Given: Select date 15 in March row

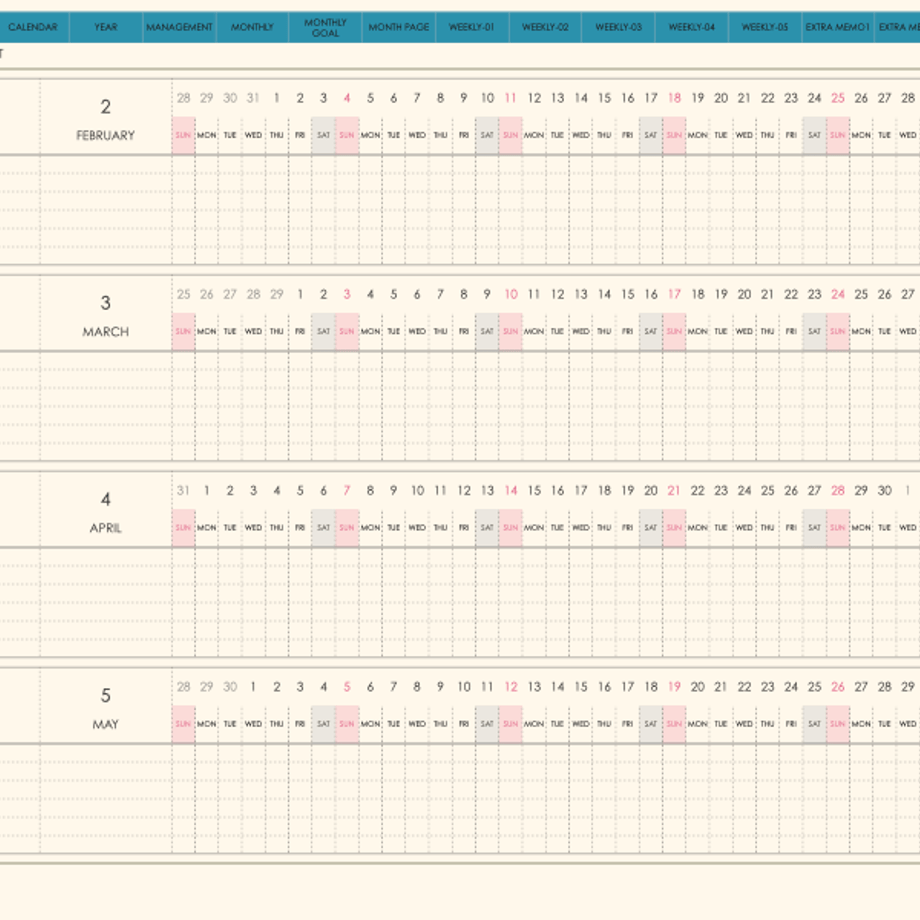Looking at the screenshot, I should 628,295.
